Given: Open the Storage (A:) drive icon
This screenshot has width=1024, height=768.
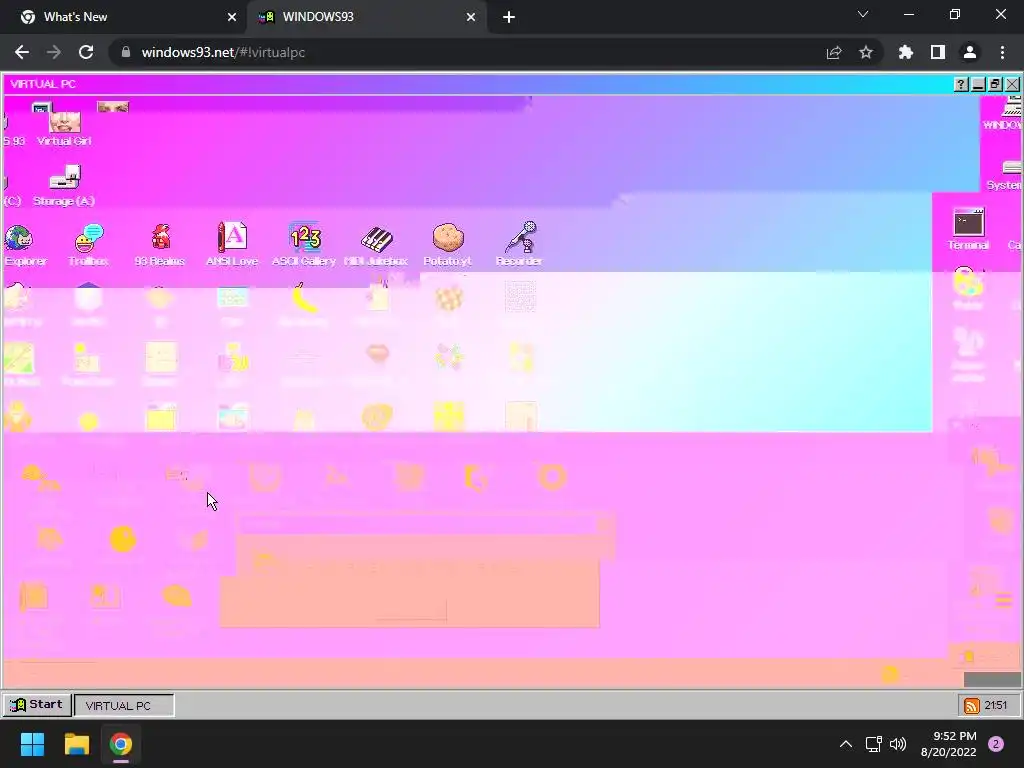Looking at the screenshot, I should pyautogui.click(x=64, y=185).
